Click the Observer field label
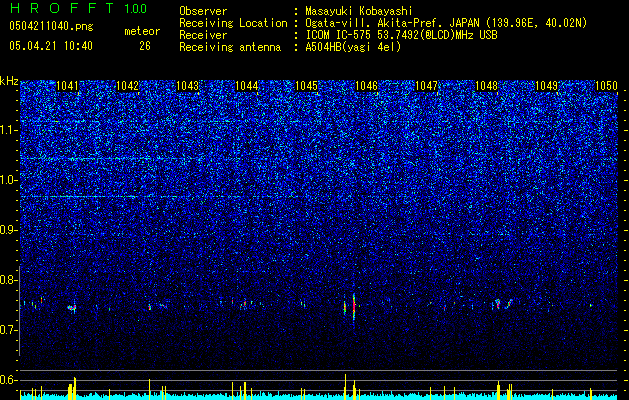The height and width of the screenshot is (400, 629). [203, 11]
